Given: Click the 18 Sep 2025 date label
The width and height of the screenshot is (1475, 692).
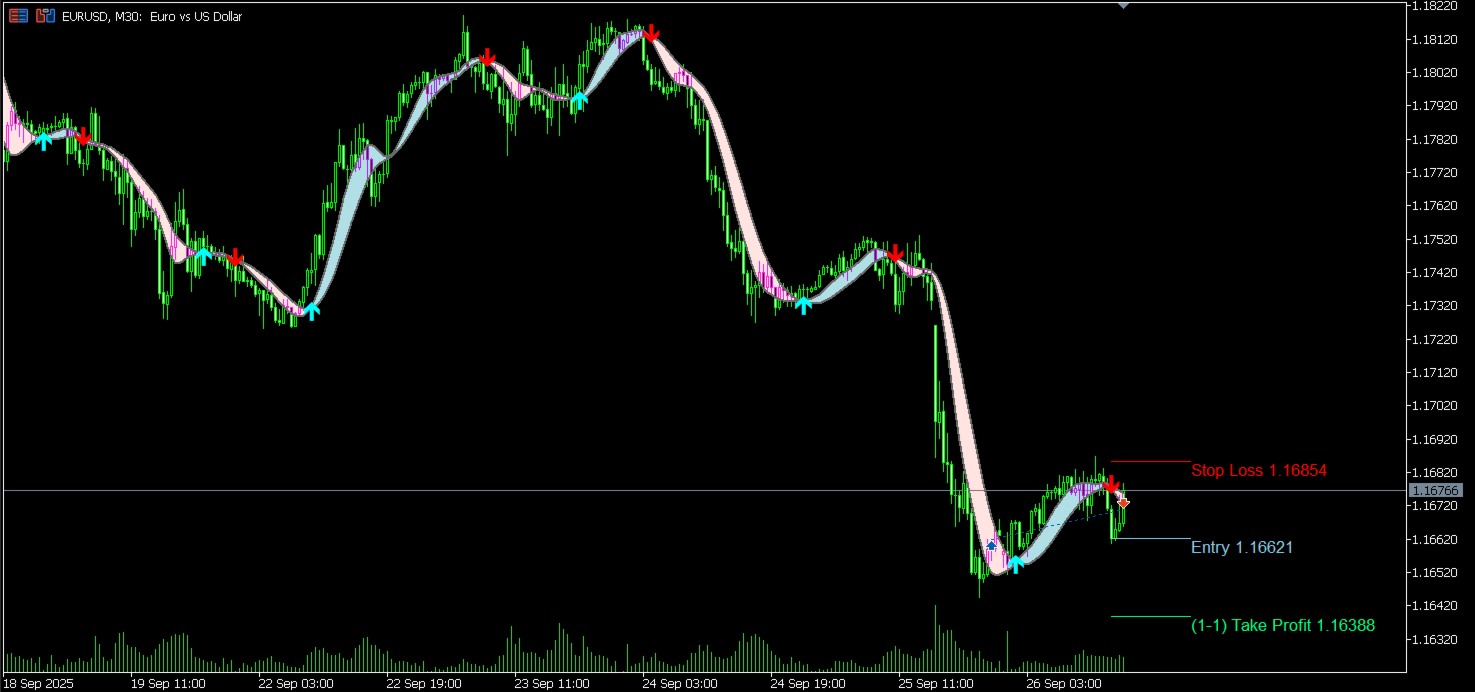Looking at the screenshot, I should pyautogui.click(x=38, y=684).
